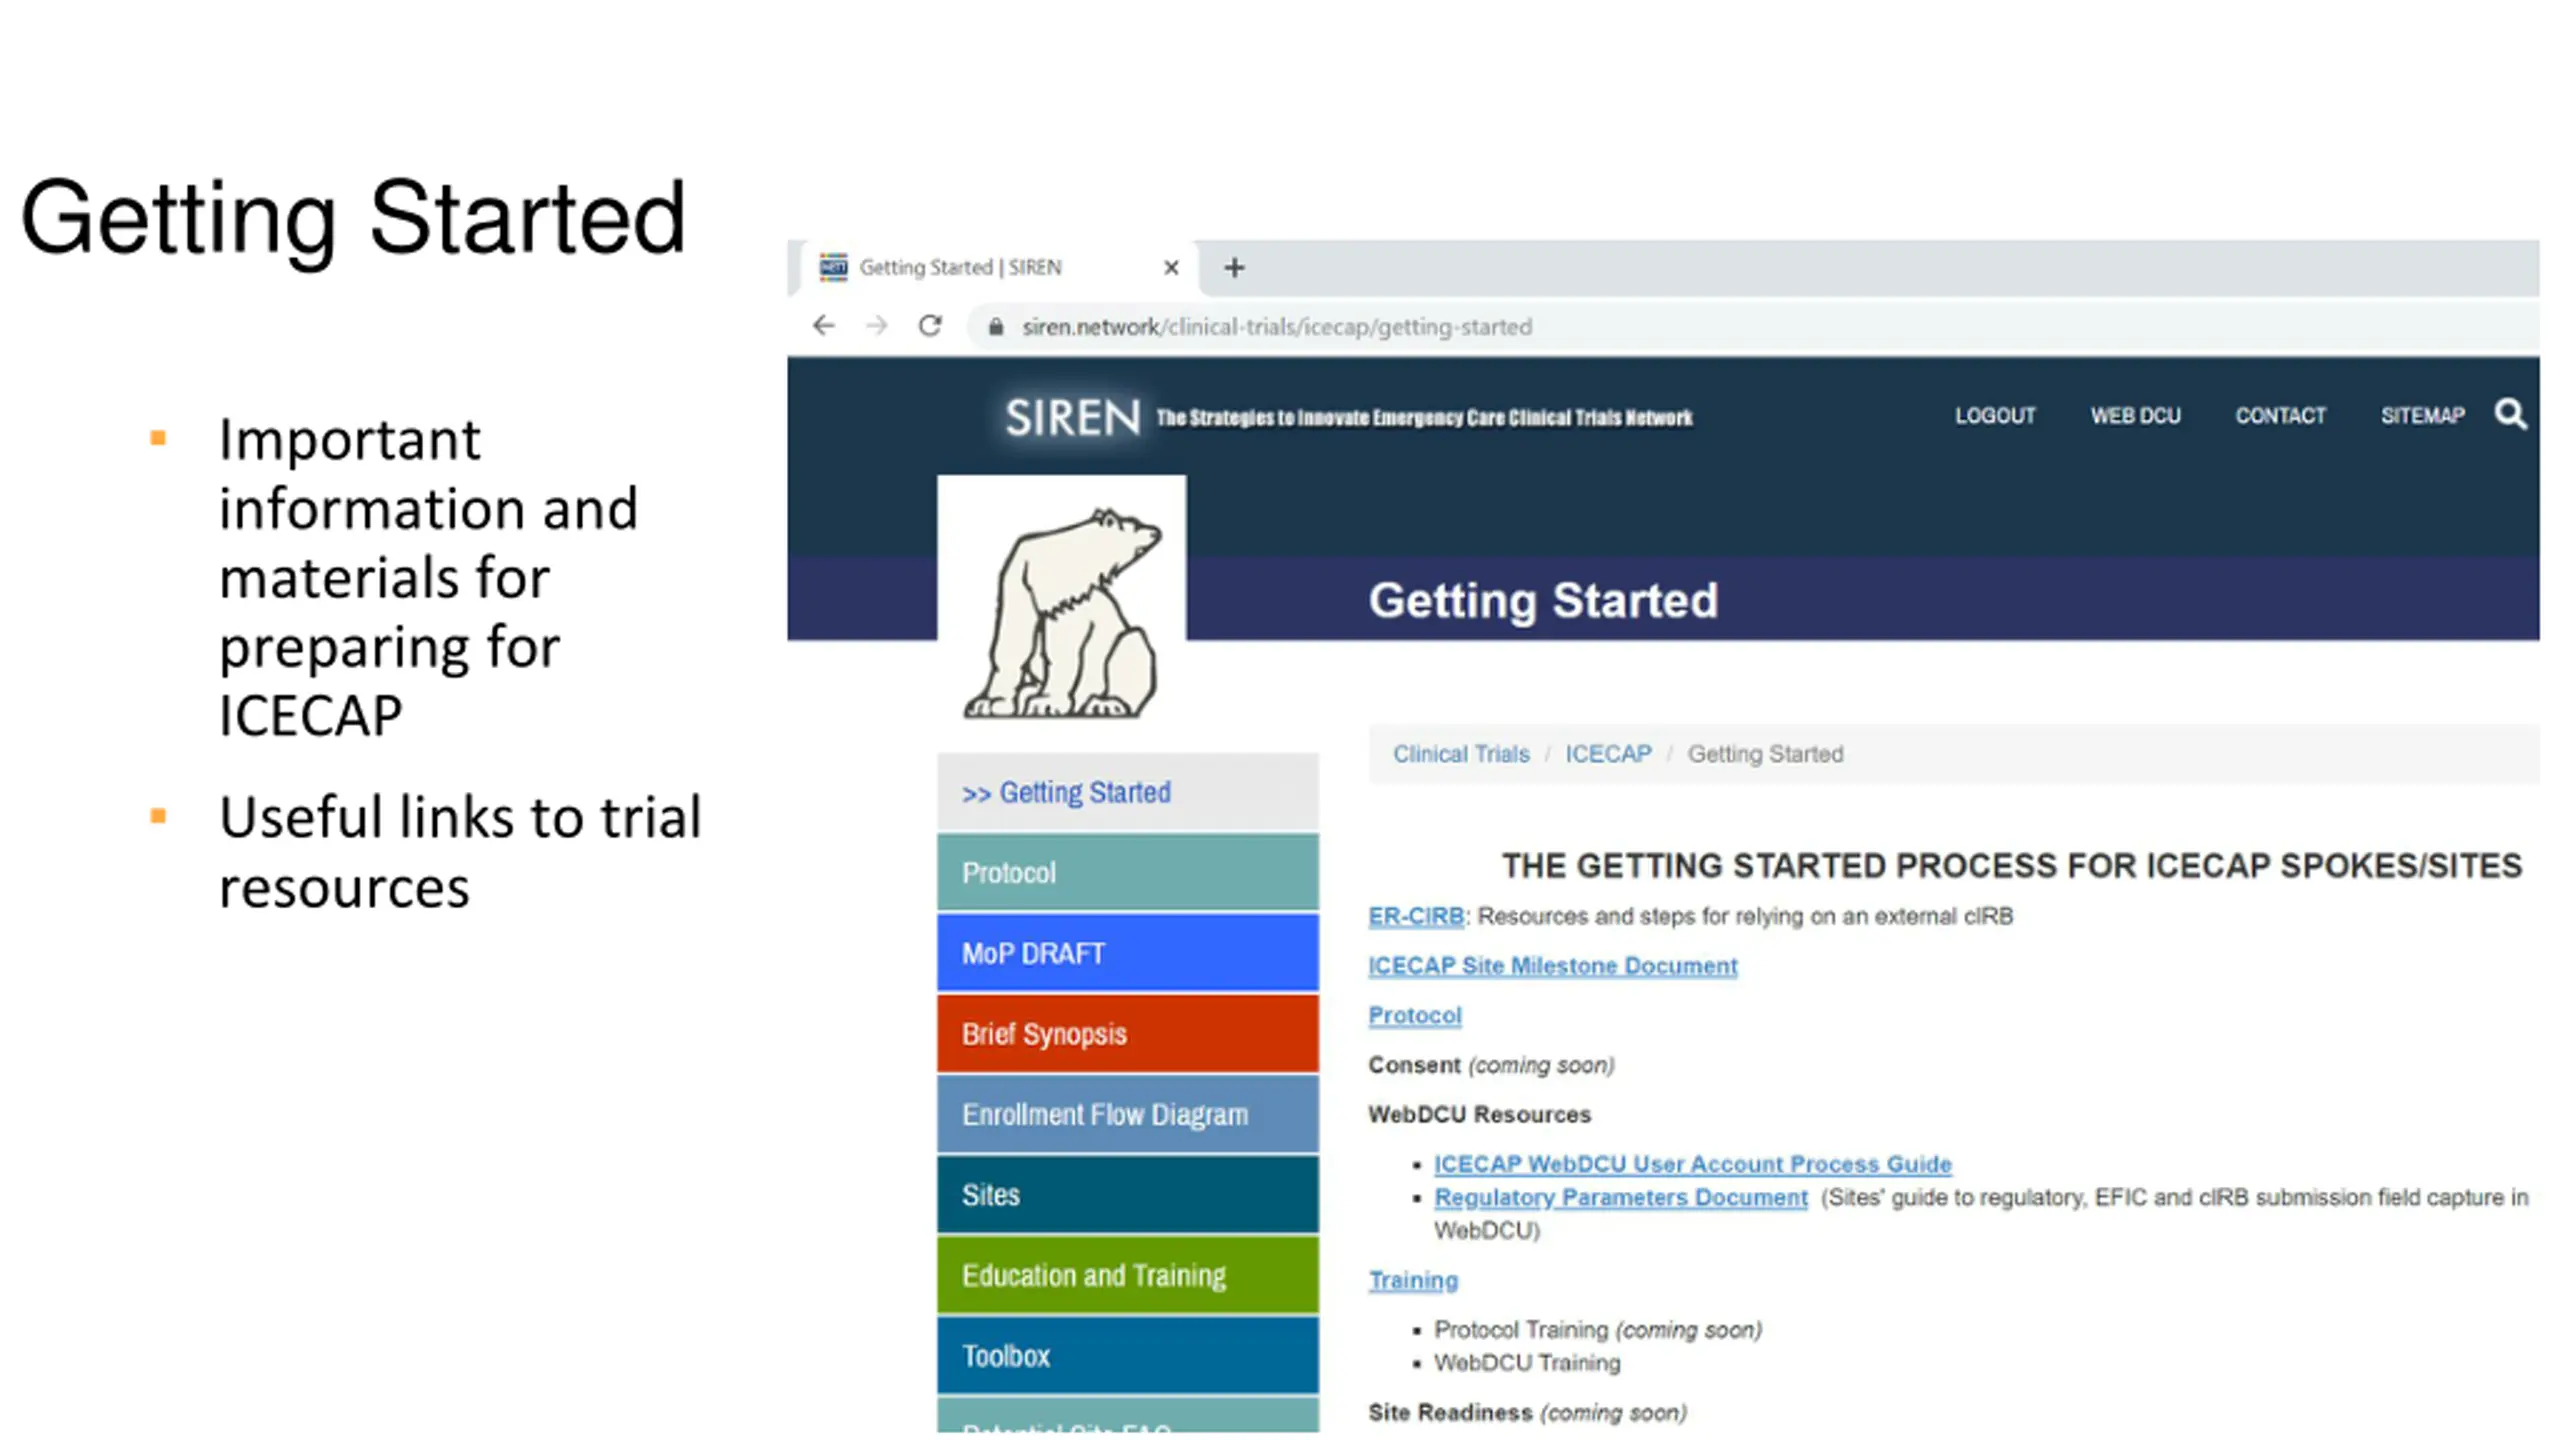
Task: Open the Enrollment Flow Diagram sidebar item
Action: click(1127, 1114)
